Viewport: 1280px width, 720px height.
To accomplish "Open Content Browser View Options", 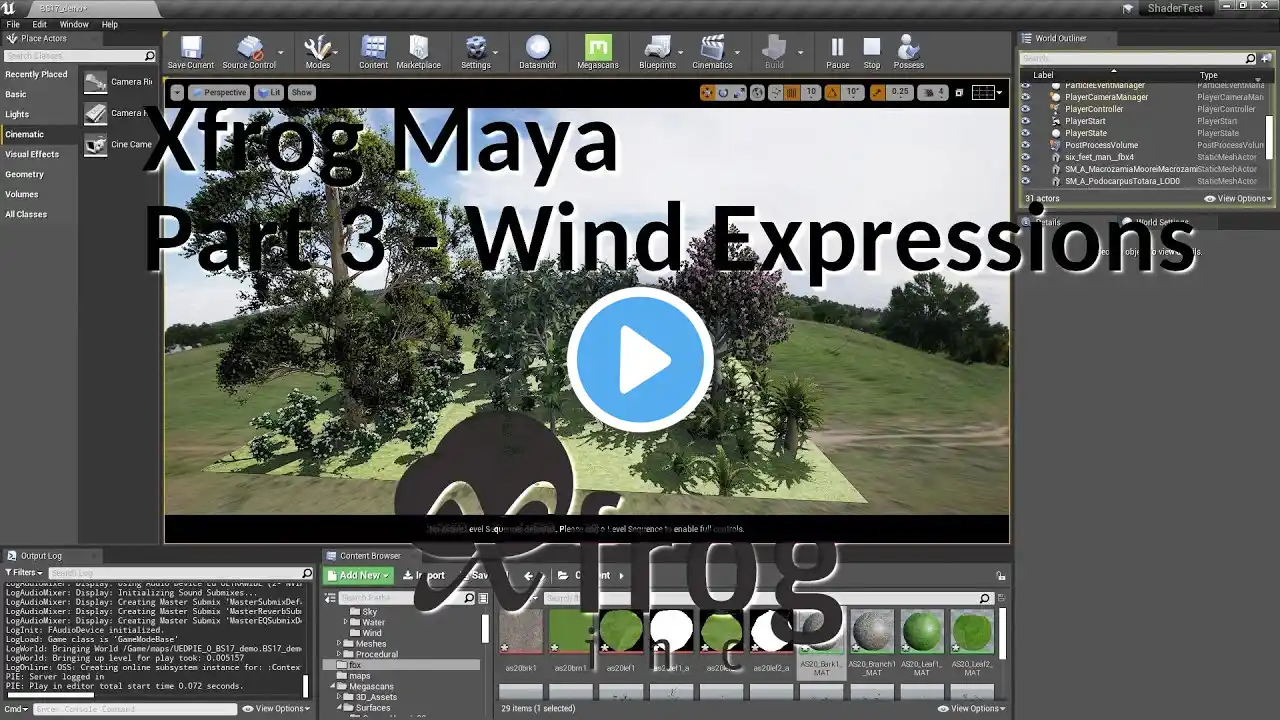I will pos(971,708).
